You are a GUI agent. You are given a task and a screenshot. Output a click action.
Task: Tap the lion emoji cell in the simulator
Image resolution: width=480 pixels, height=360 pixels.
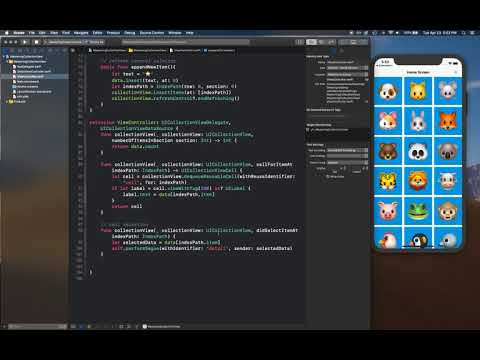pyautogui.click(x=418, y=181)
